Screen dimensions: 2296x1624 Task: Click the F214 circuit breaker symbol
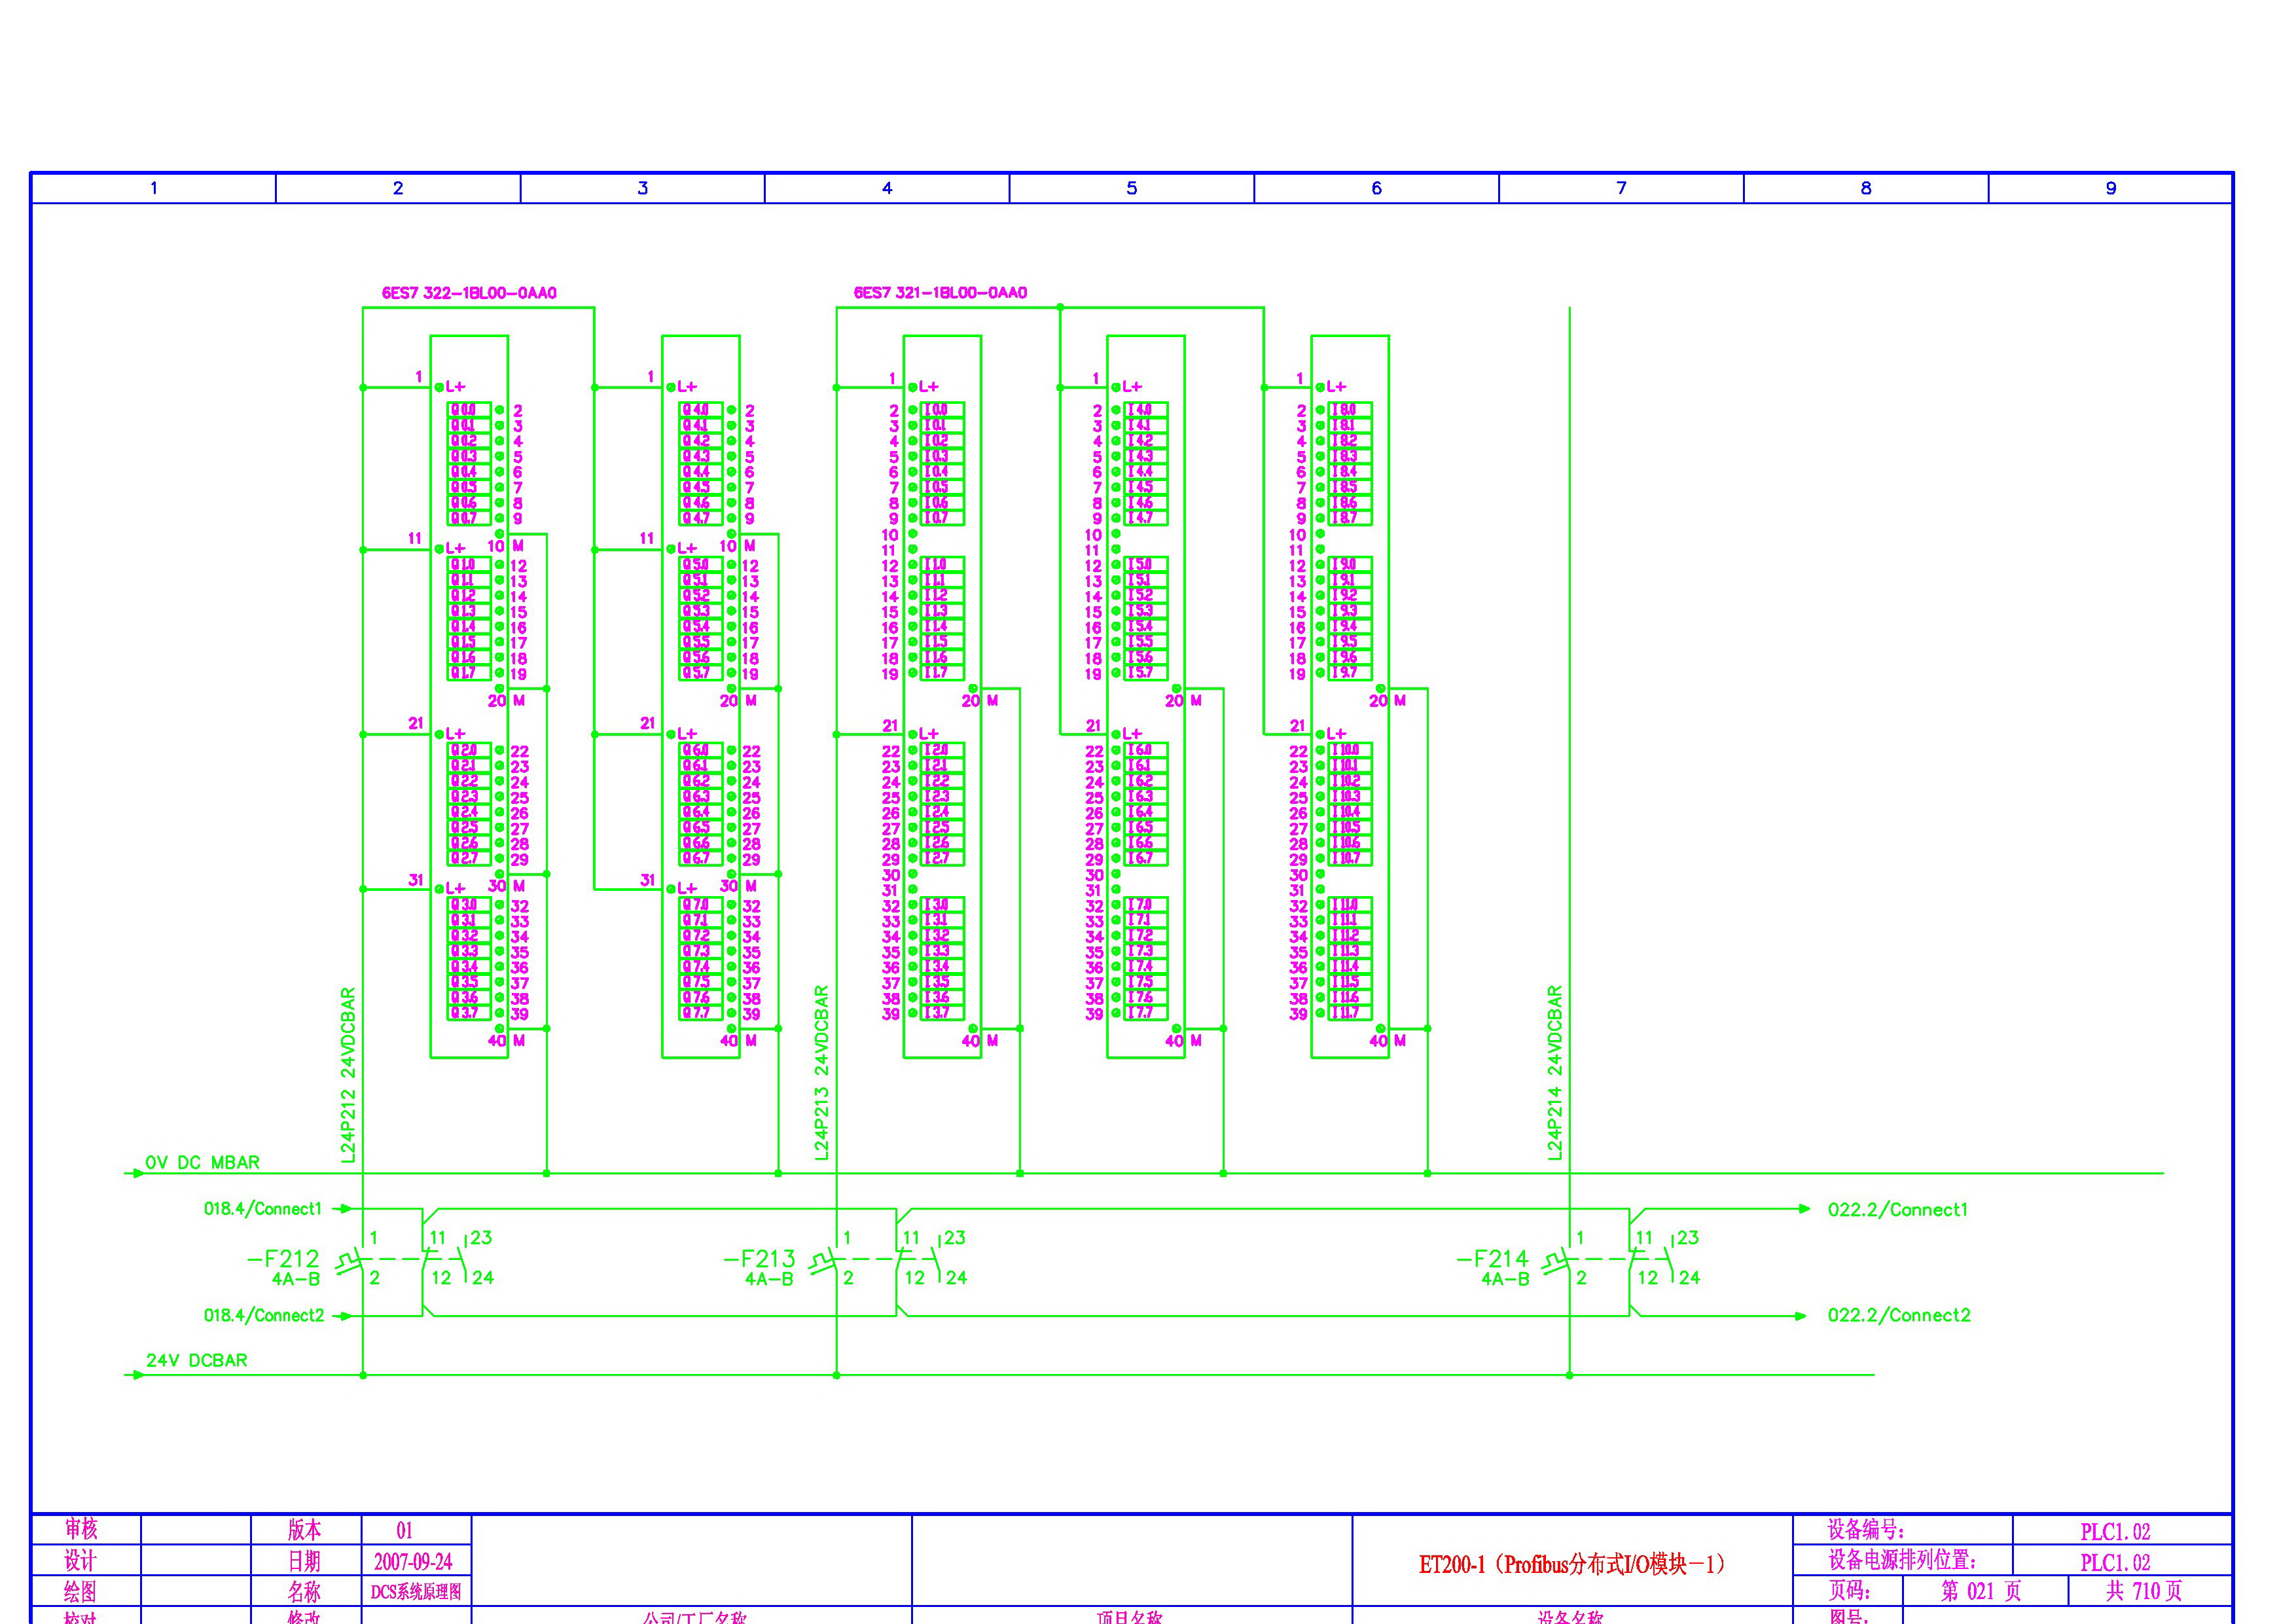tap(1556, 1261)
